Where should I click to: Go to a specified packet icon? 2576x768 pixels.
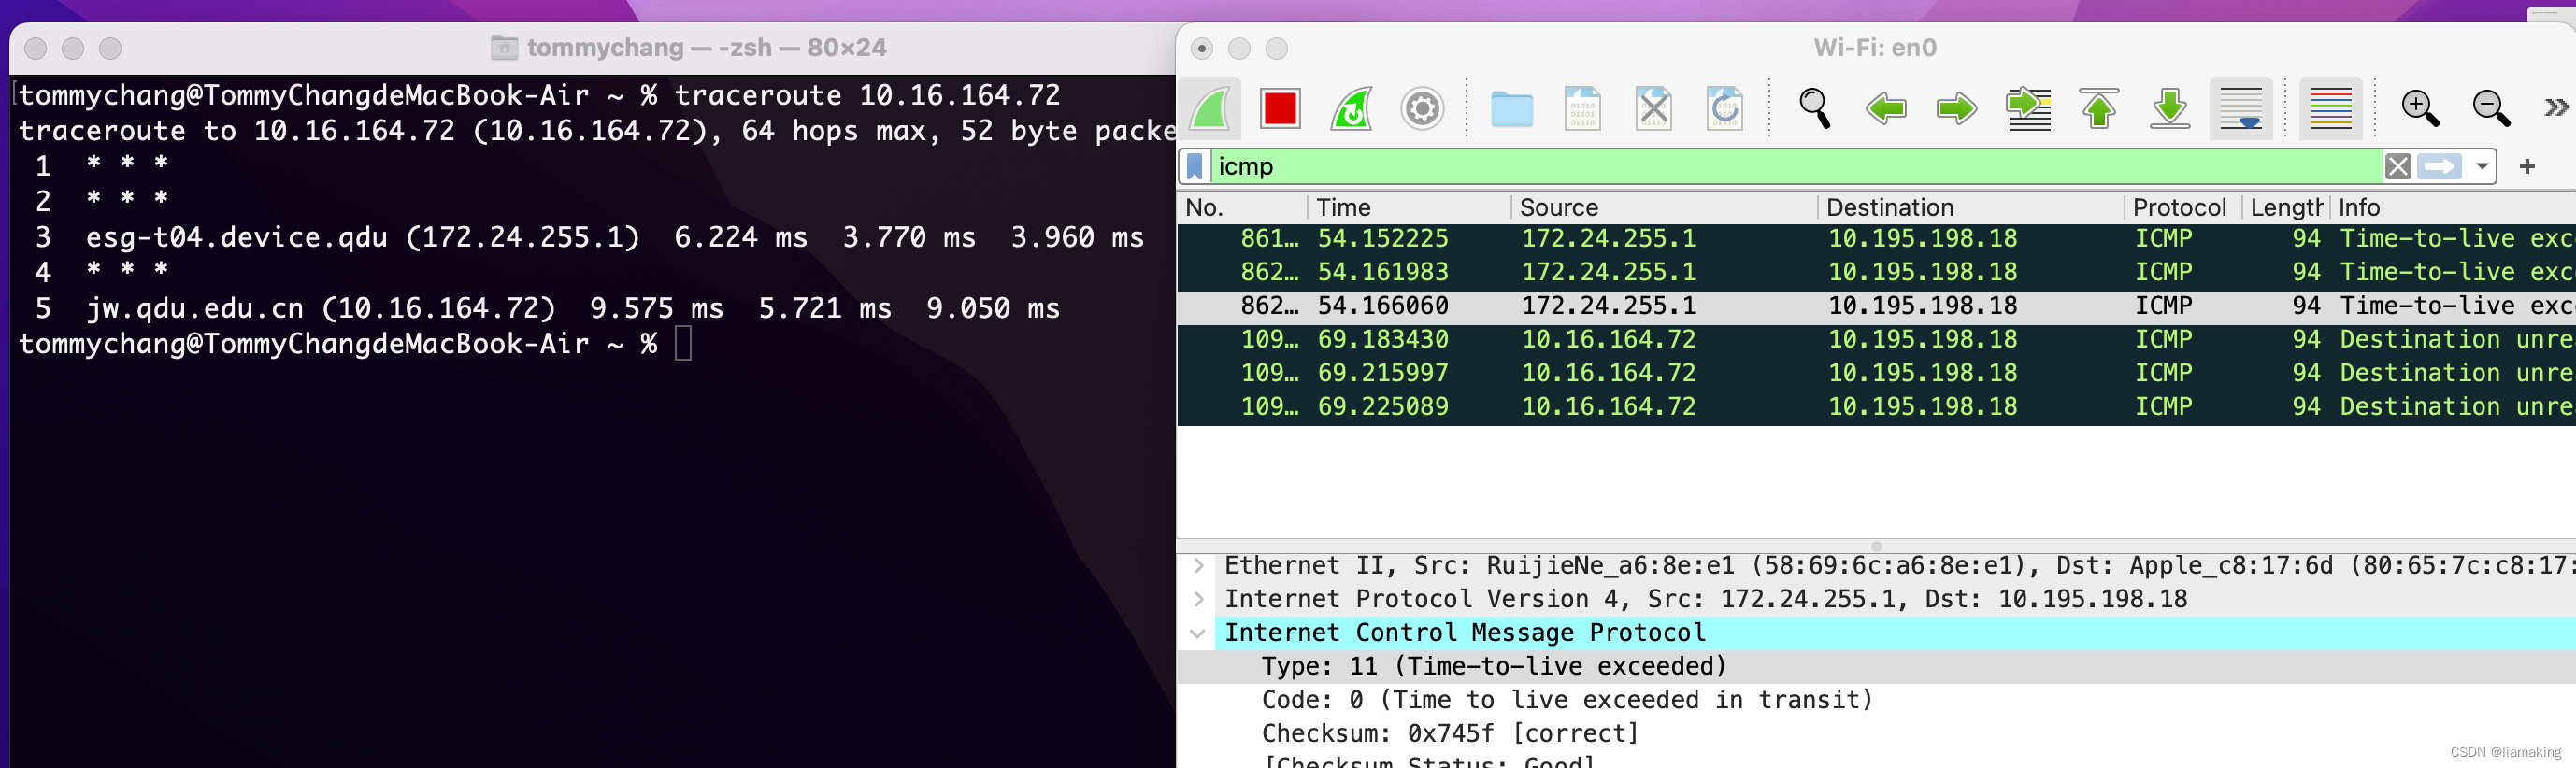pyautogui.click(x=2028, y=108)
